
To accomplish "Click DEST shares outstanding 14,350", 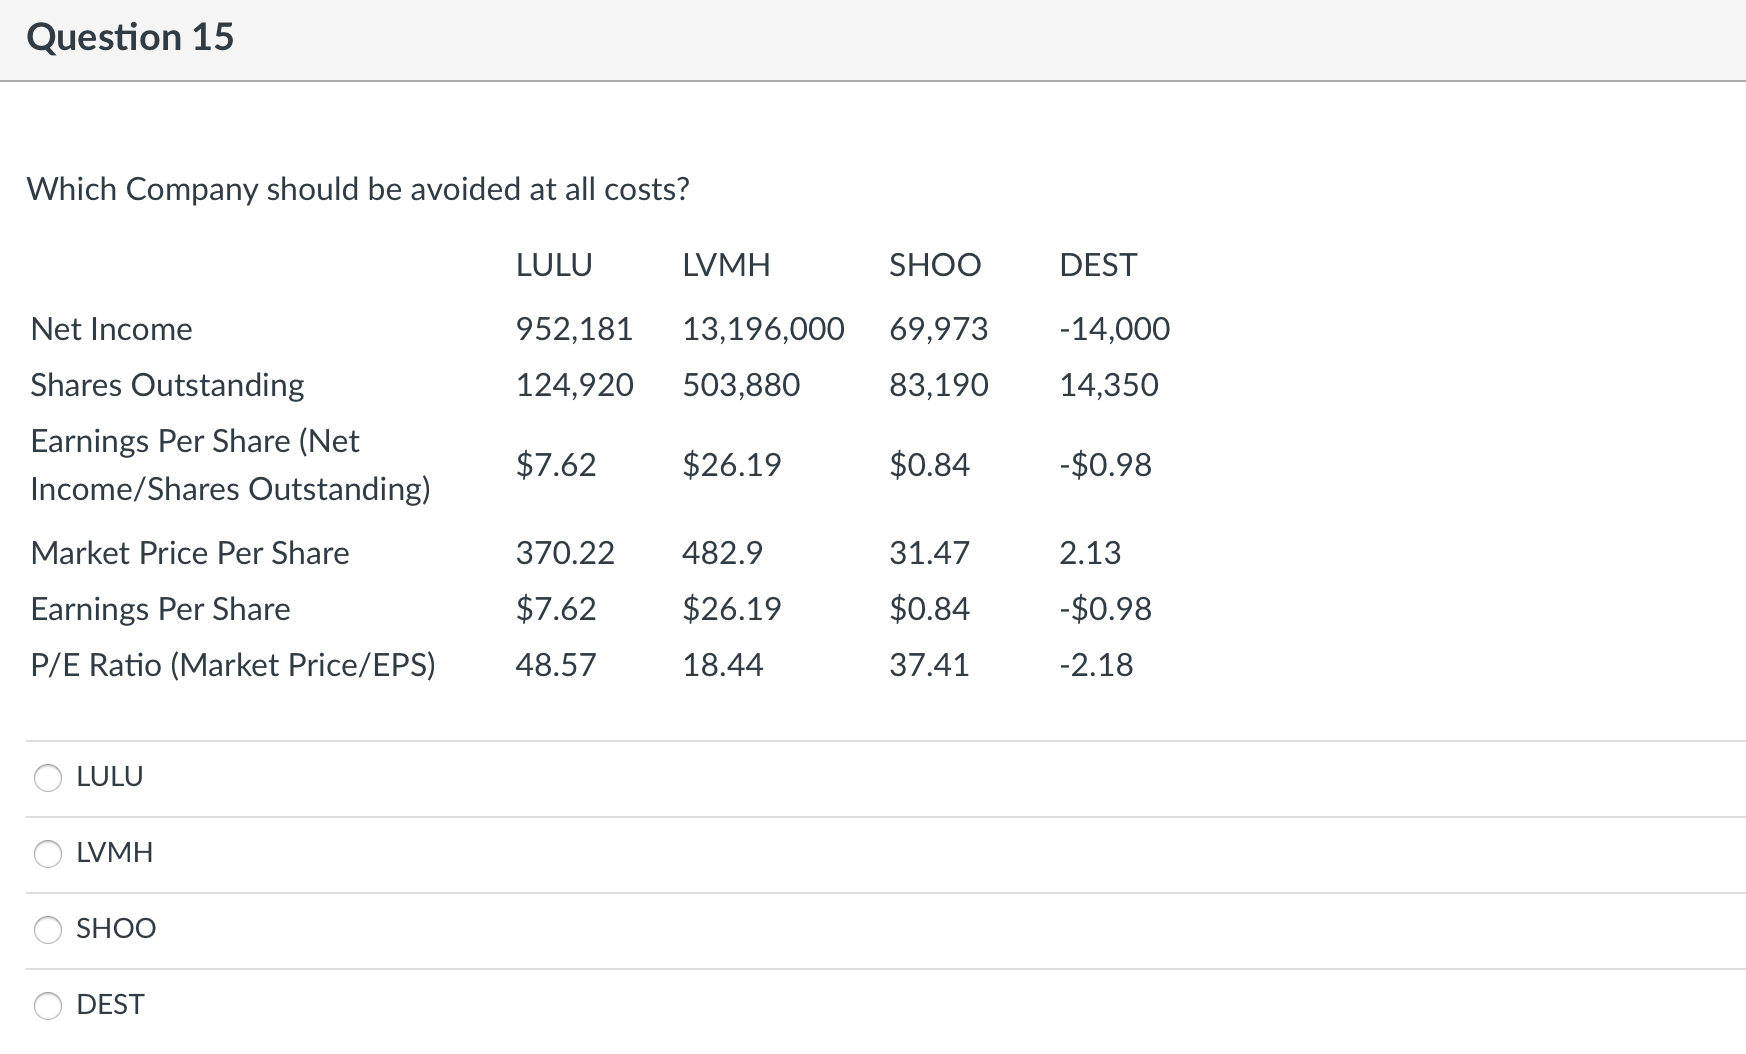I will point(1109,385).
